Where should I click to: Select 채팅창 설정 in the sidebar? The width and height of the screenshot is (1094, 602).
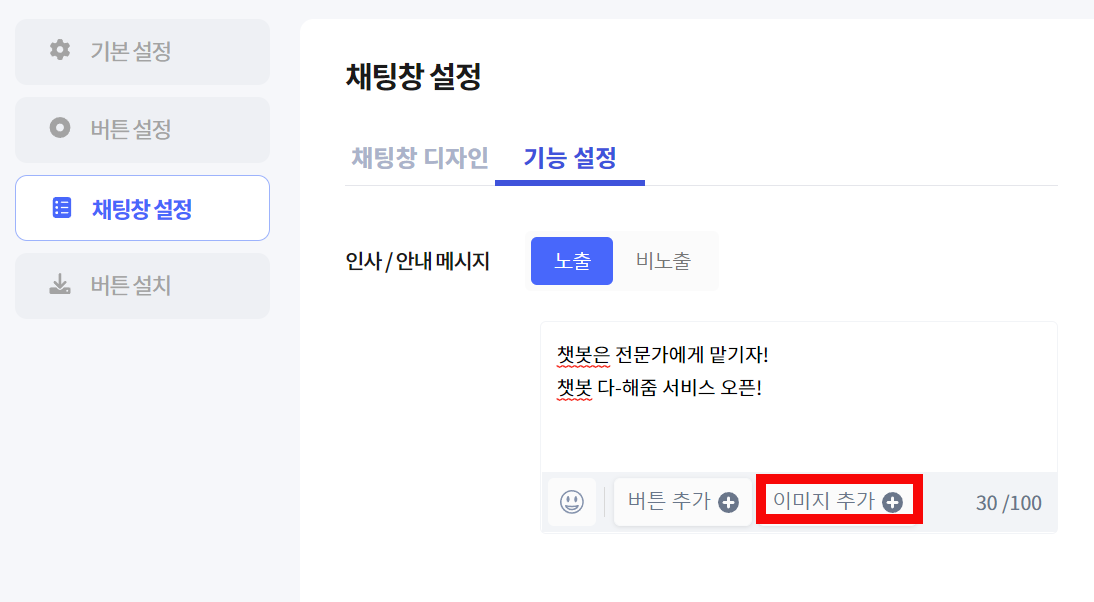pos(142,208)
